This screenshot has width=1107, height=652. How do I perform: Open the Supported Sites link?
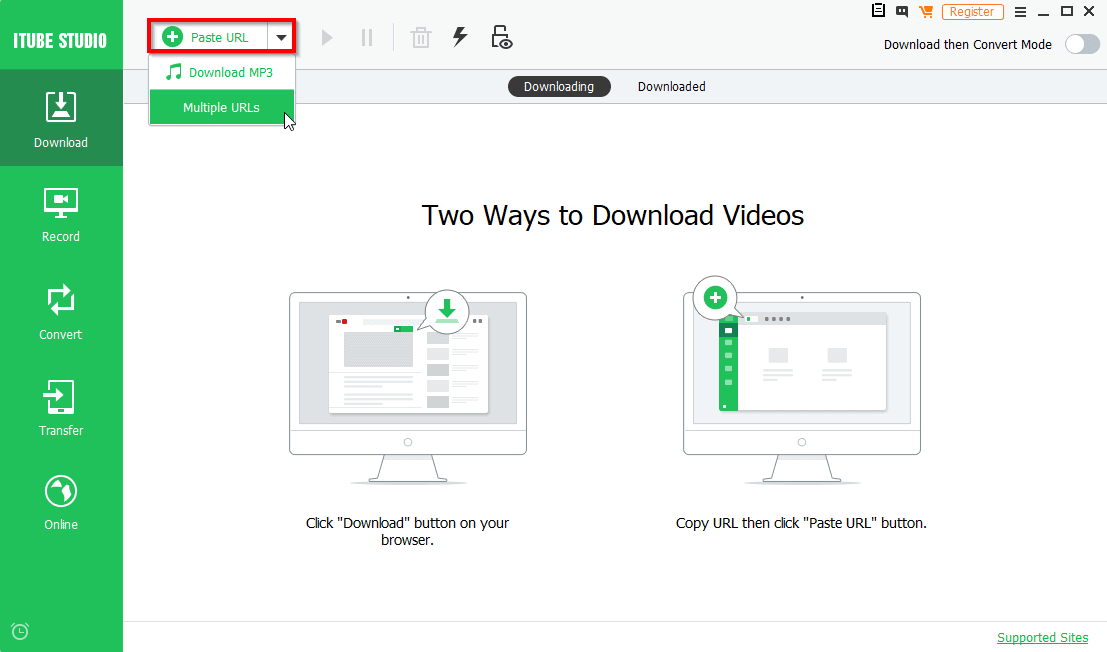pyautogui.click(x=1042, y=637)
